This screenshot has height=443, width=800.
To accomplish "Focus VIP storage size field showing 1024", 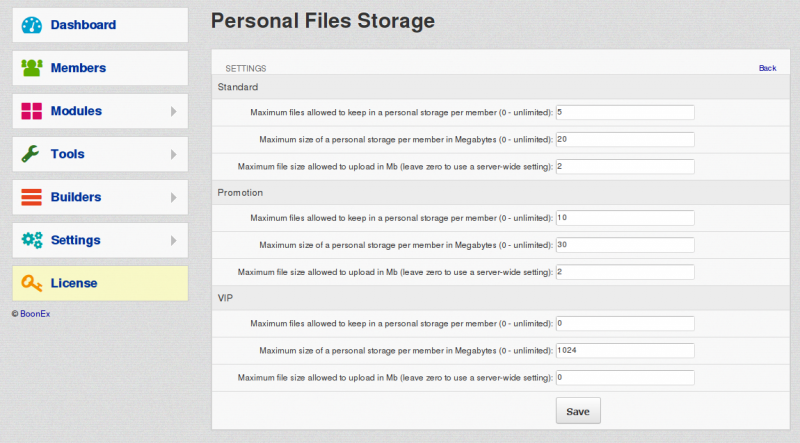I will coord(625,351).
